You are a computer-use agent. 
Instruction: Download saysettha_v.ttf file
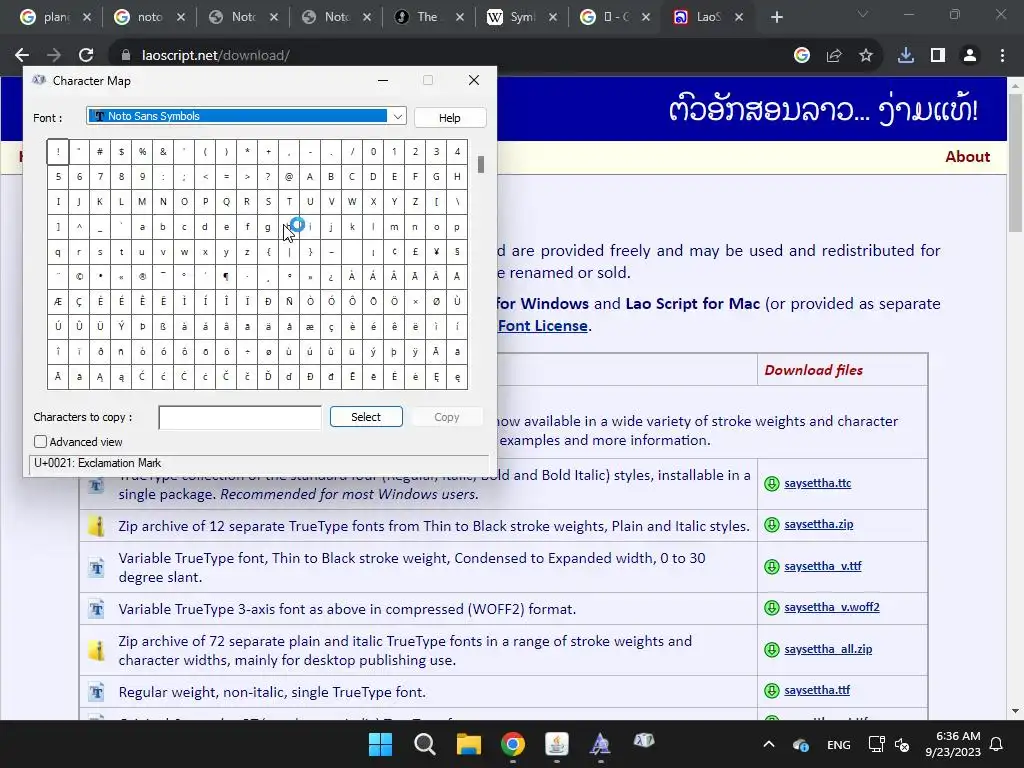pos(823,566)
